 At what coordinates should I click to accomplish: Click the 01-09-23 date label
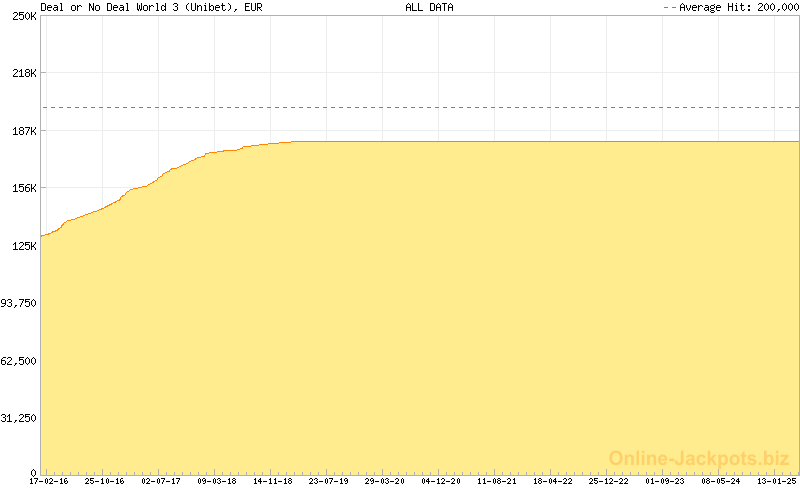(x=665, y=481)
